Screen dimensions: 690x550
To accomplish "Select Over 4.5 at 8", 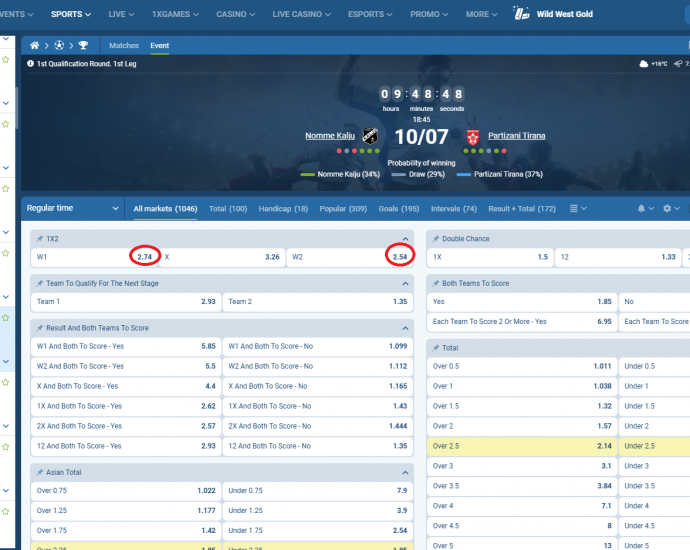I will (522, 526).
